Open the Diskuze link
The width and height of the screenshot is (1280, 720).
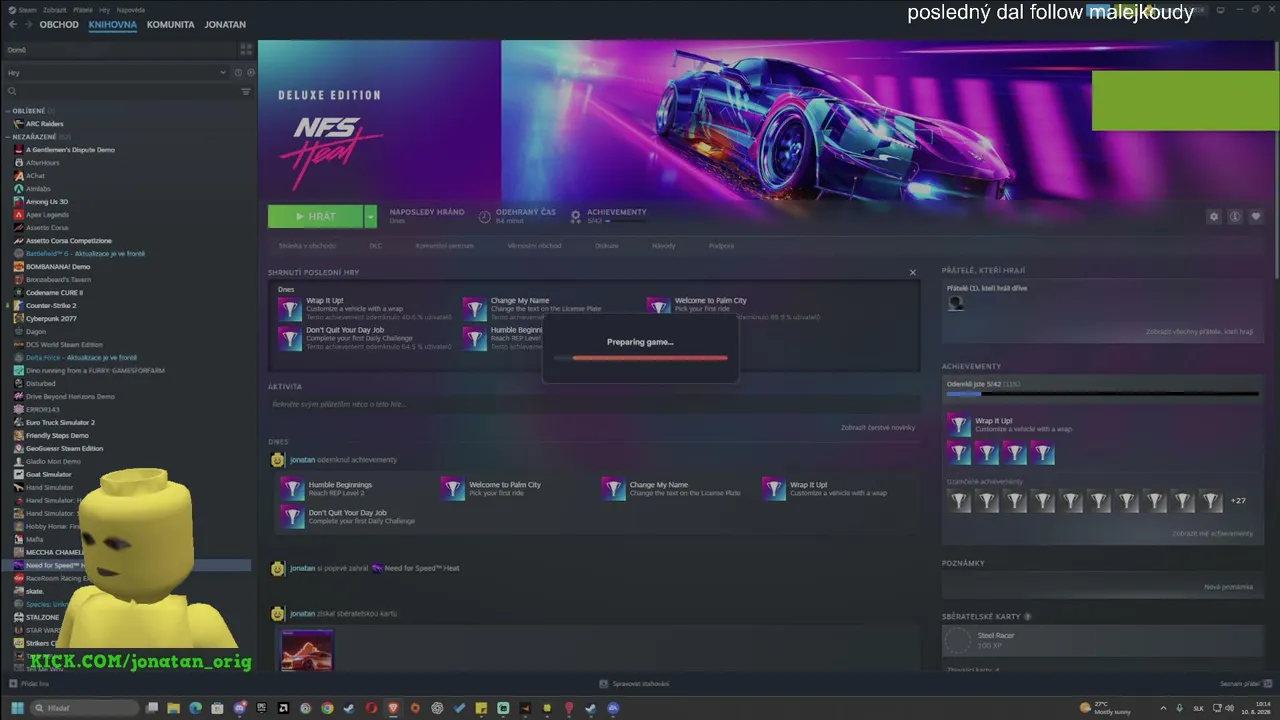click(607, 245)
